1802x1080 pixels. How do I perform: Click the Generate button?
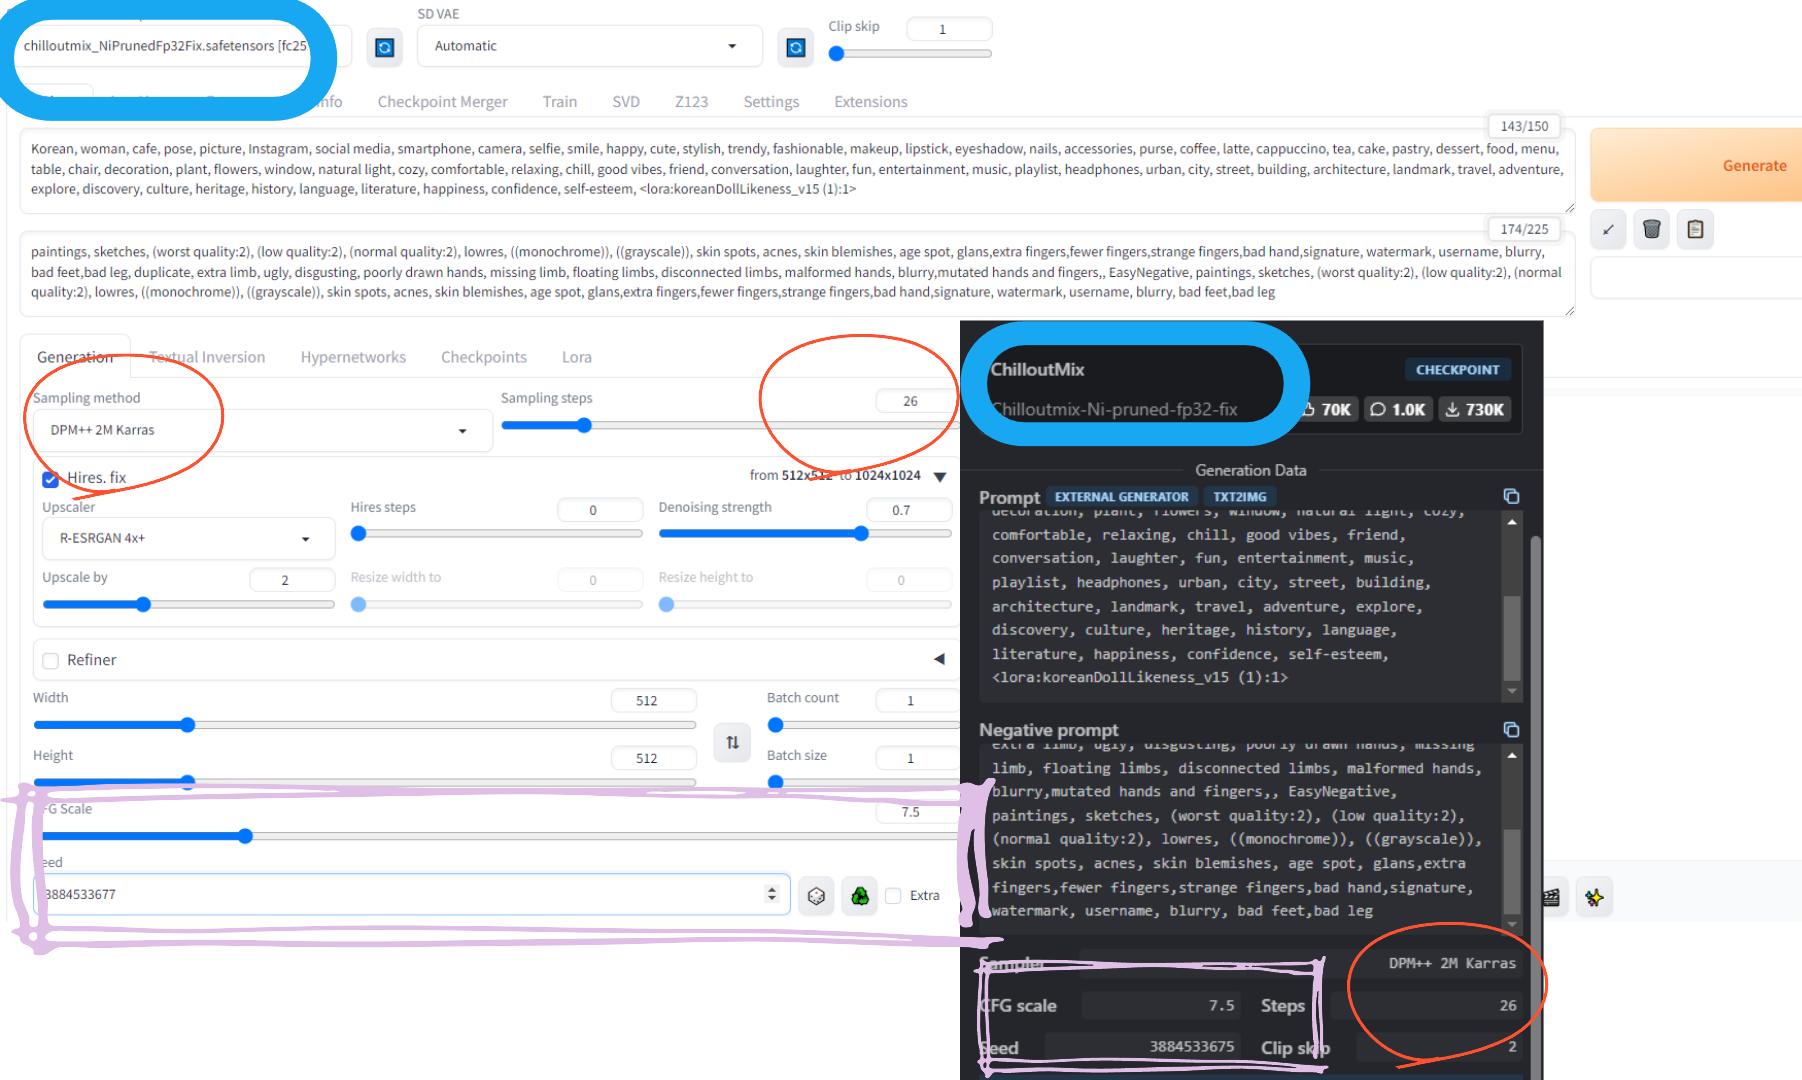pos(1696,165)
